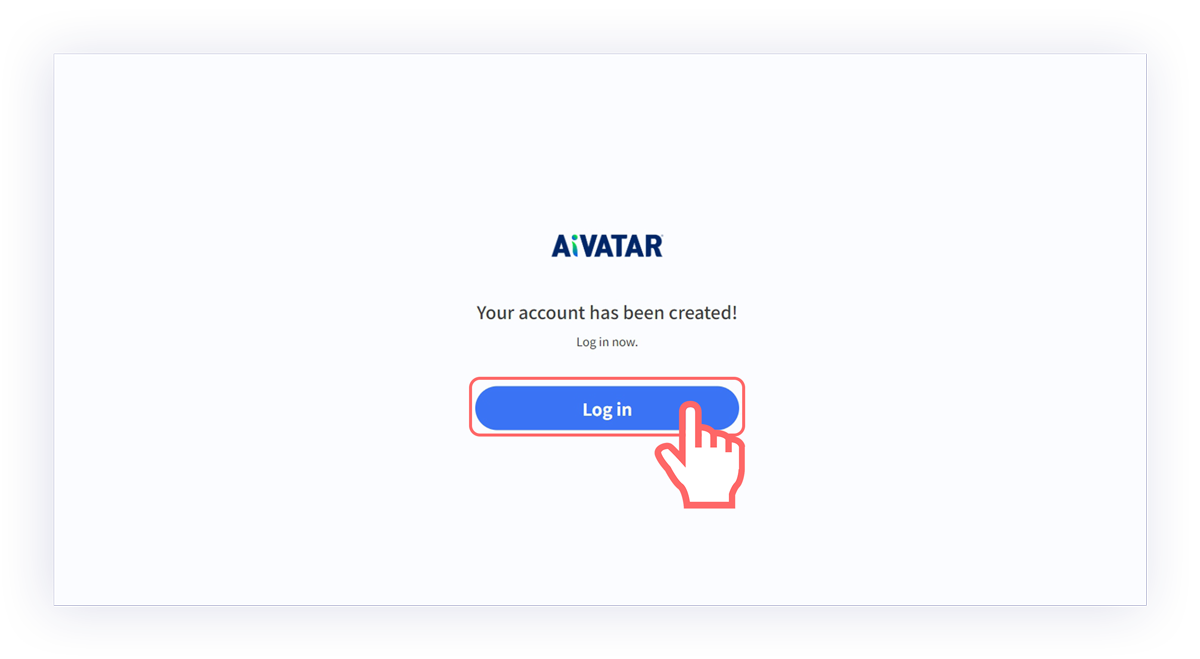Click the index fingertip of the hand cursor
The width and height of the screenshot is (1200, 659).
(x=689, y=409)
